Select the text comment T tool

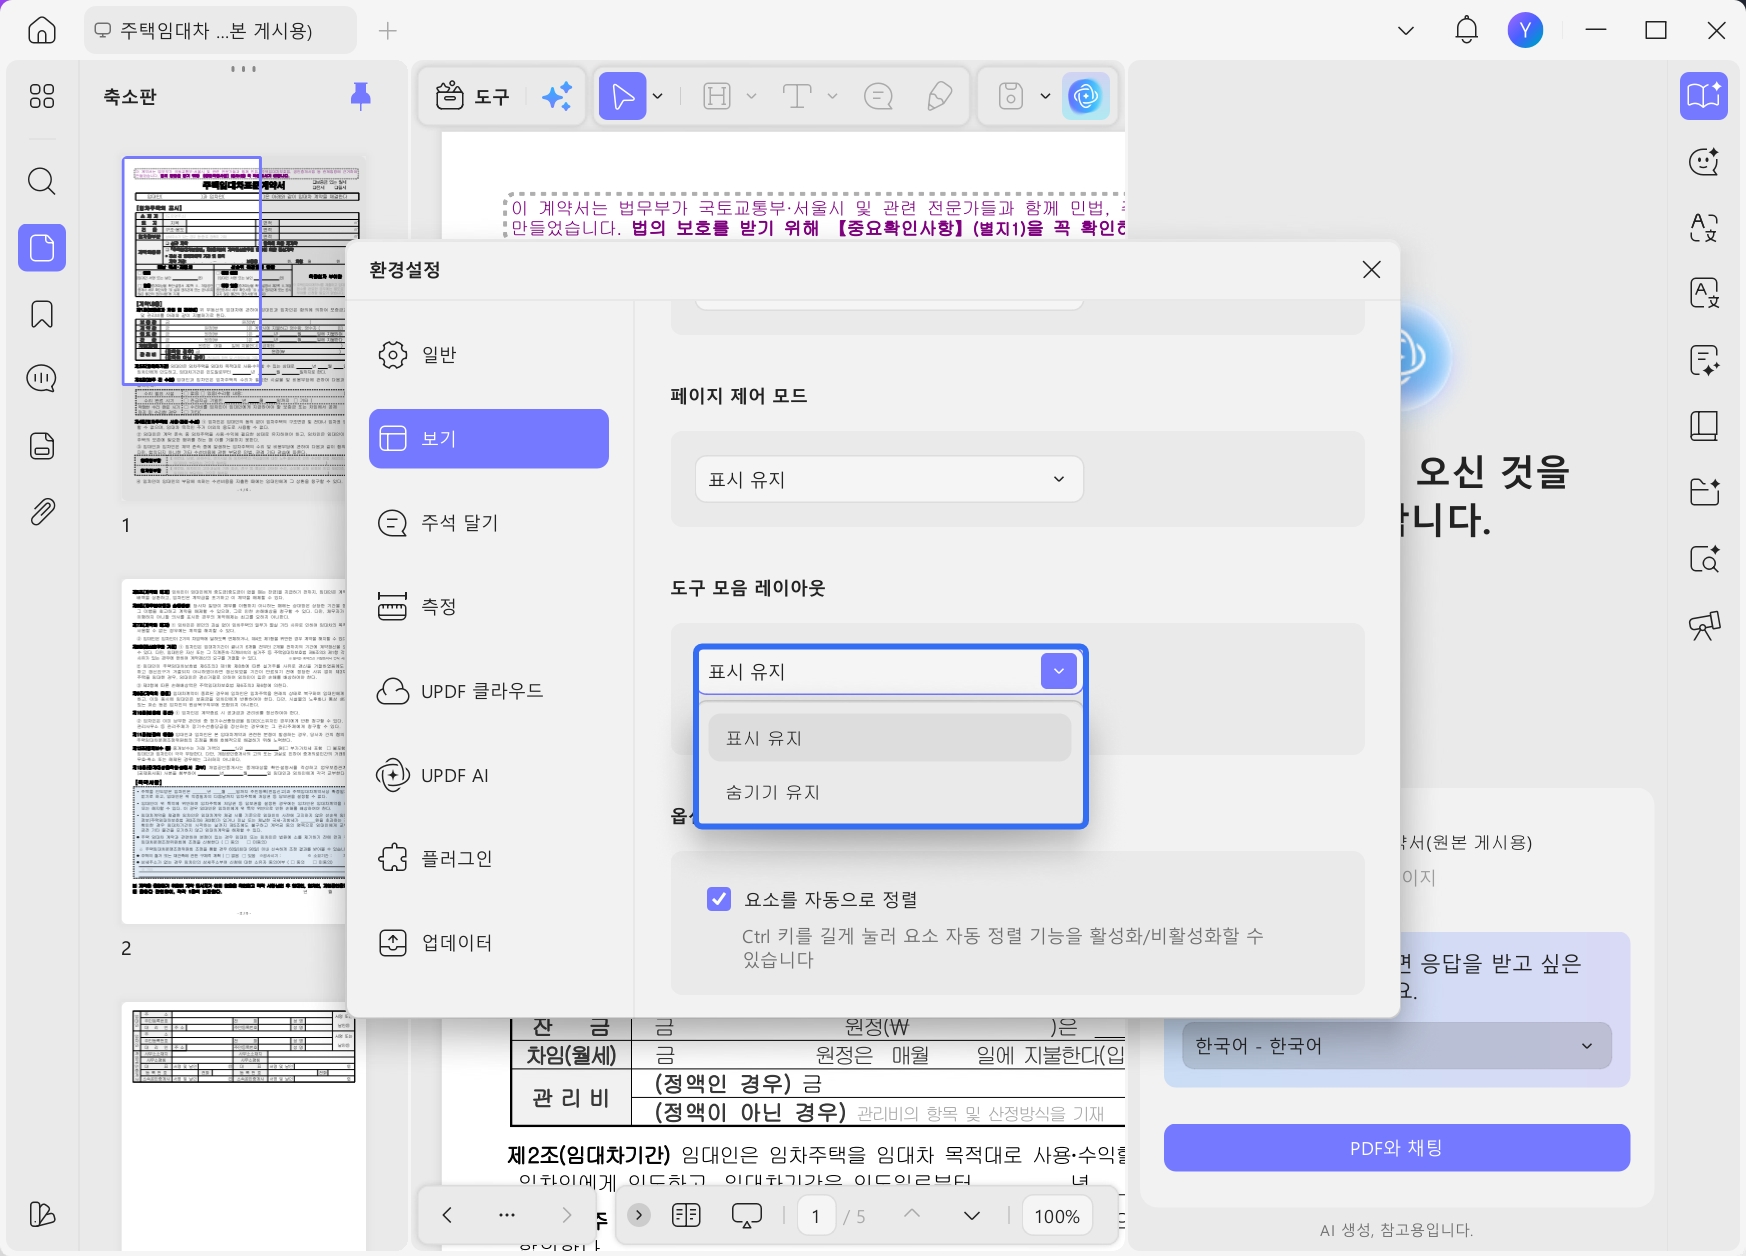pos(797,96)
